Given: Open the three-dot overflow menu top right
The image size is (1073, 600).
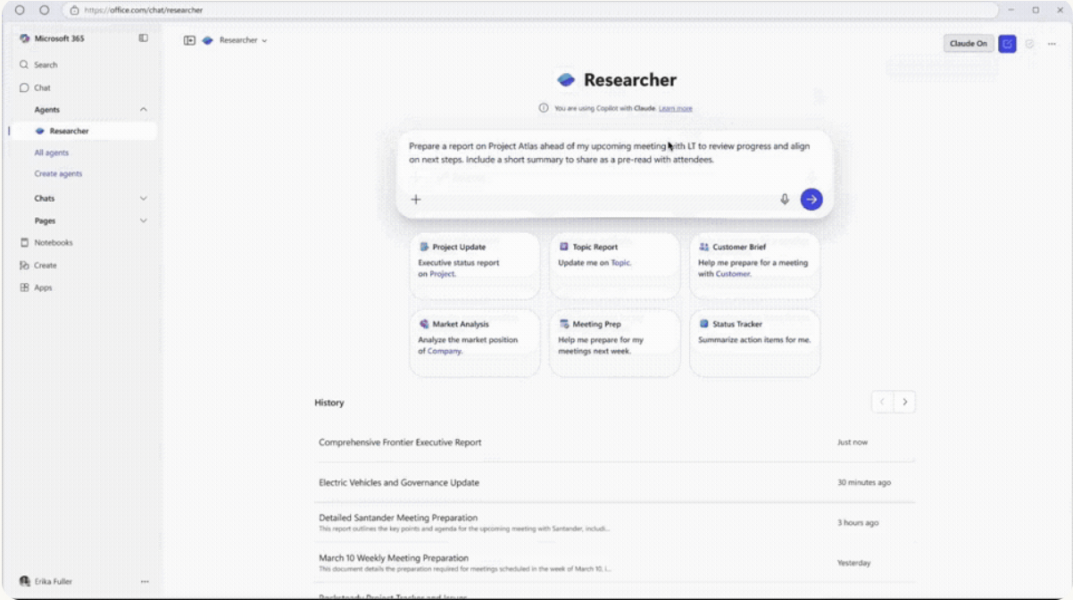Looking at the screenshot, I should [1052, 44].
